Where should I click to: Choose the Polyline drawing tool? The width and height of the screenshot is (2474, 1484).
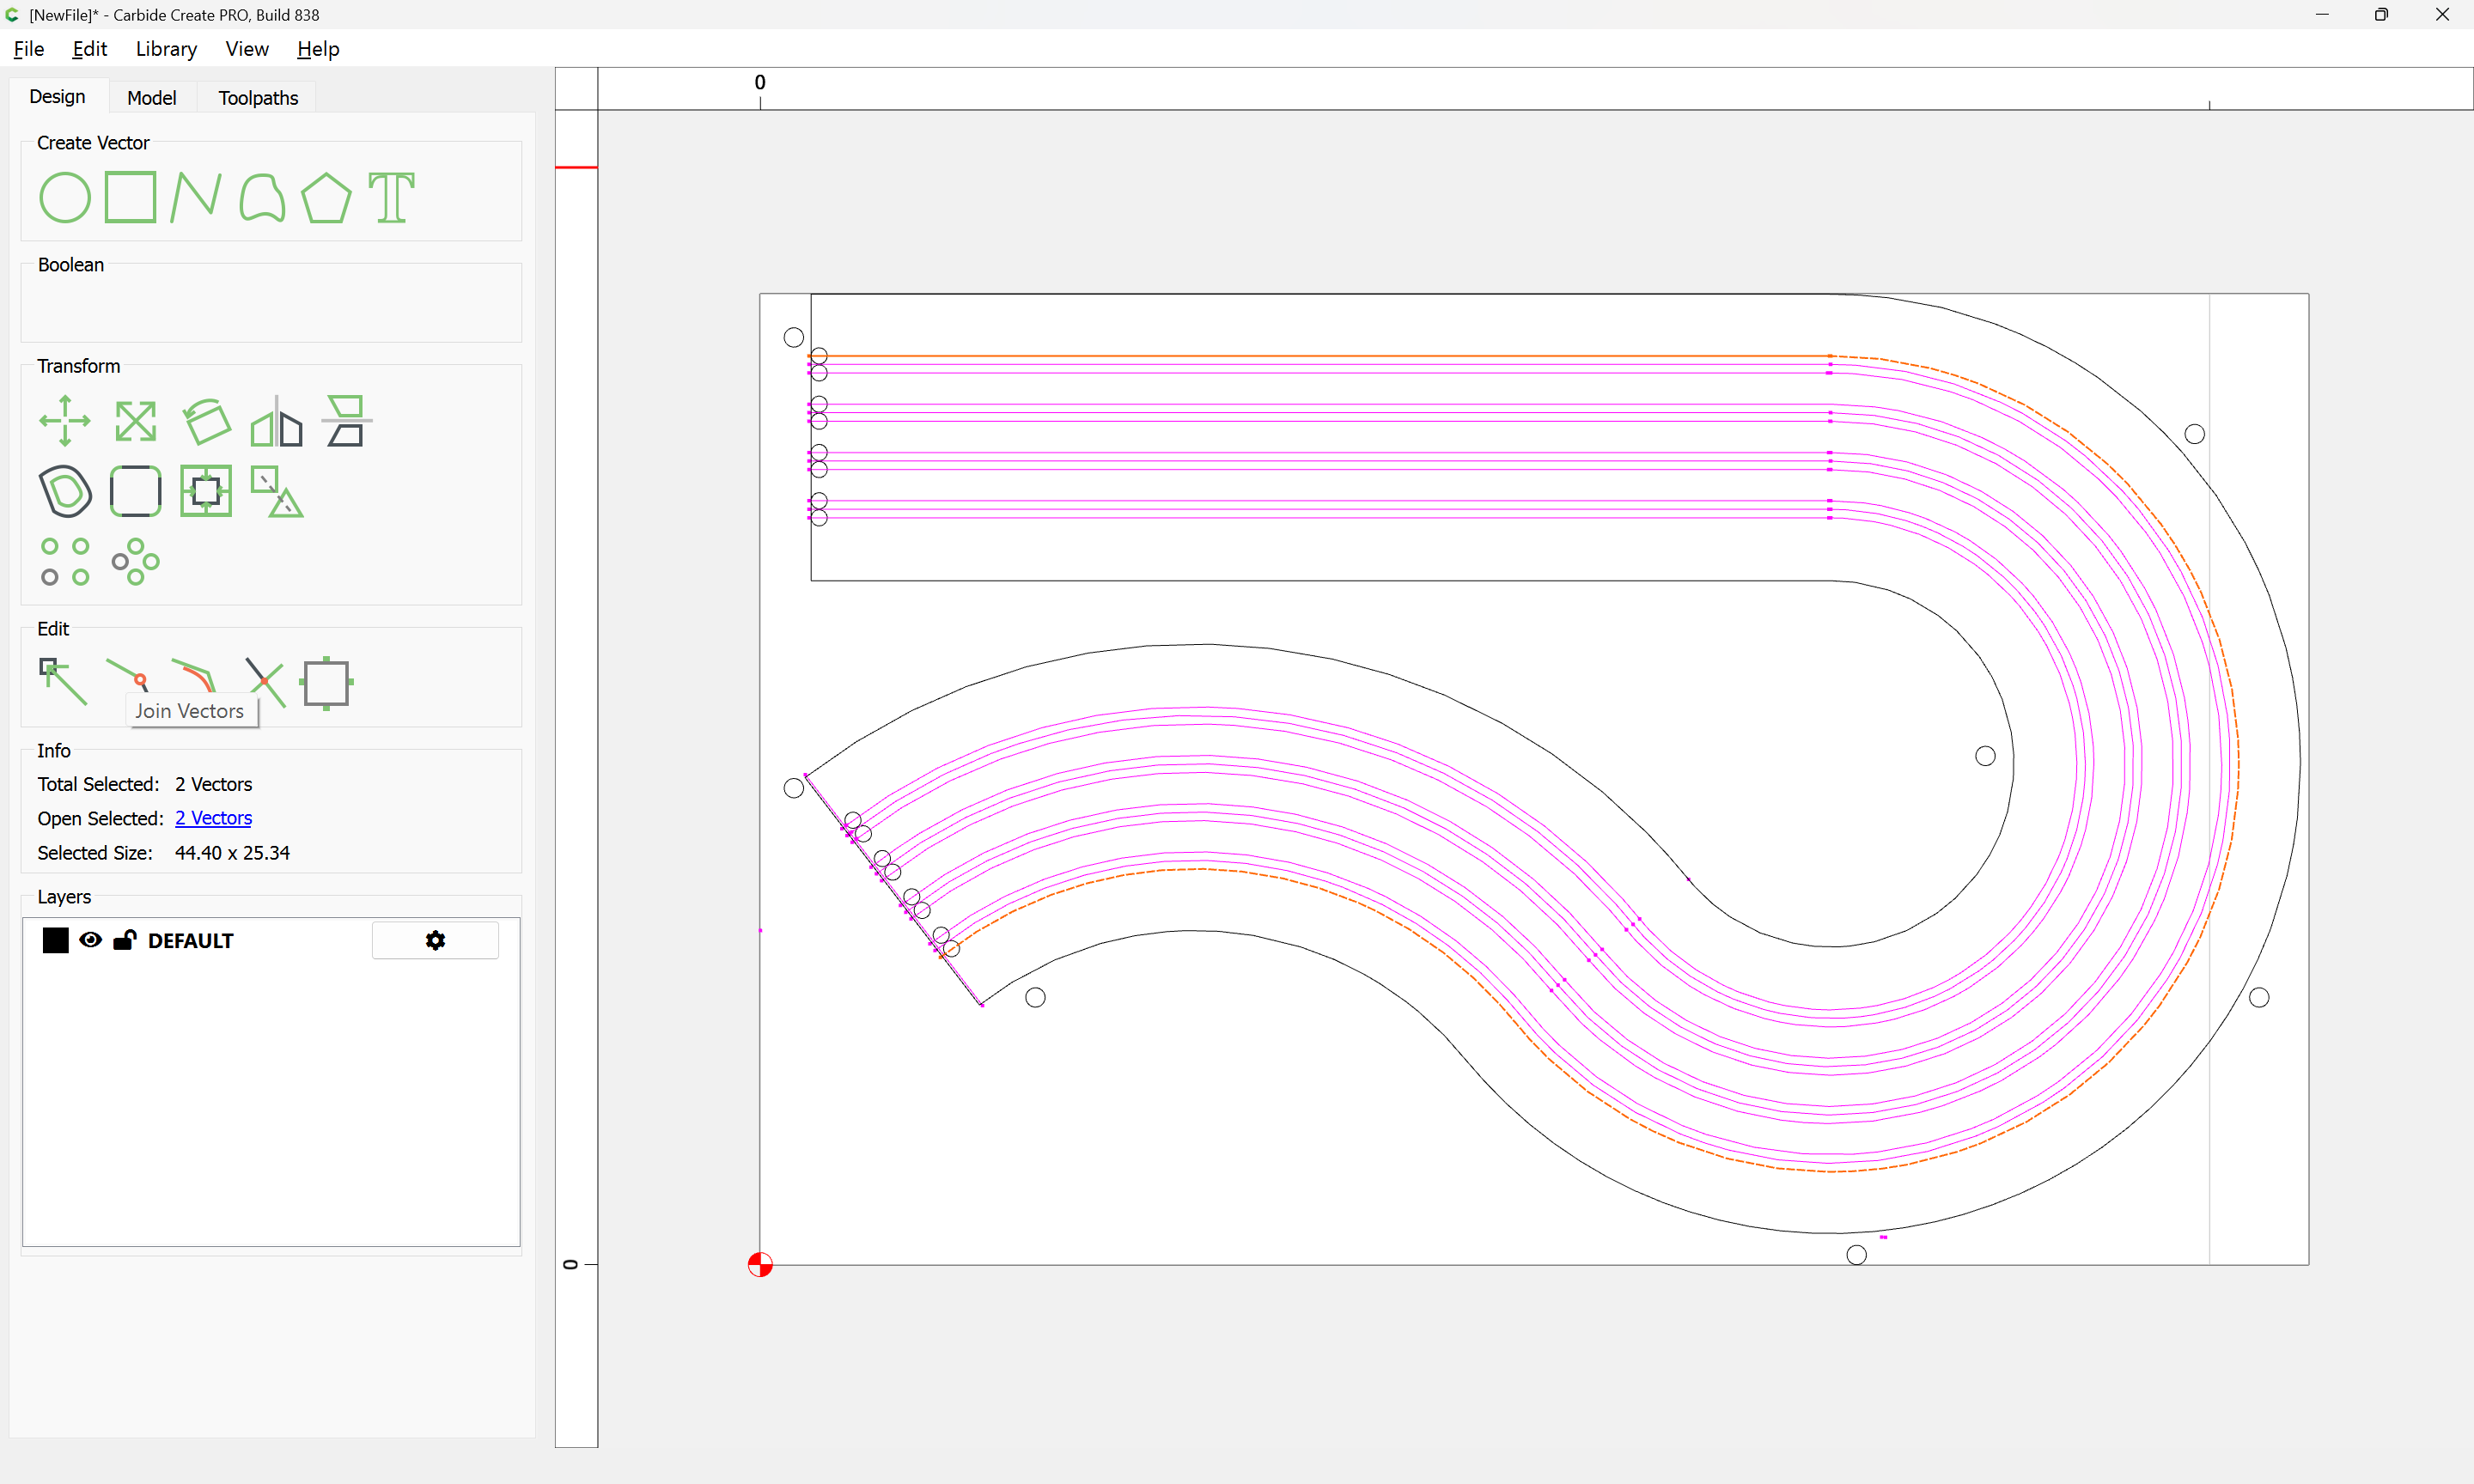(195, 197)
